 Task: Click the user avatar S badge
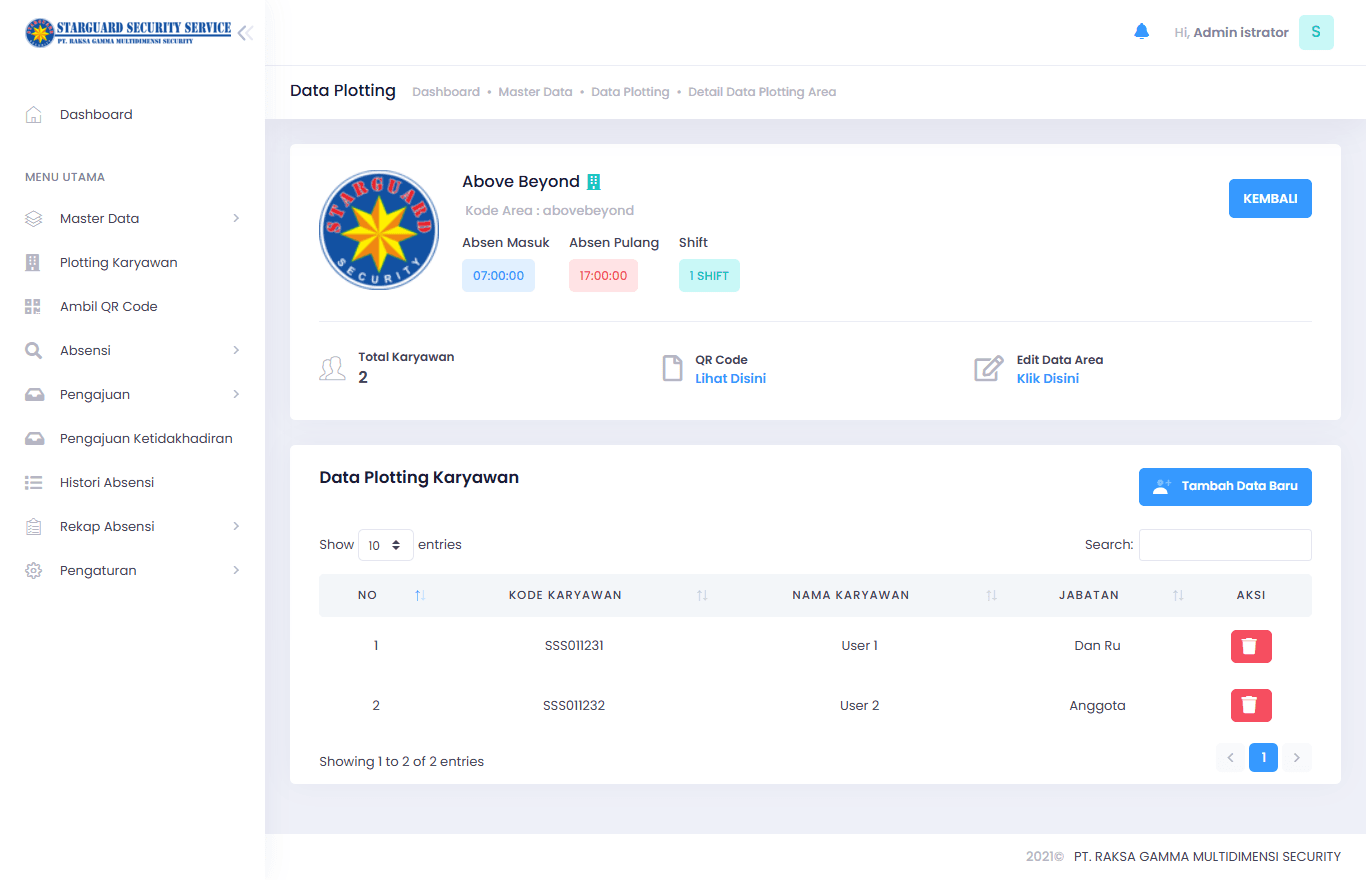(x=1316, y=32)
